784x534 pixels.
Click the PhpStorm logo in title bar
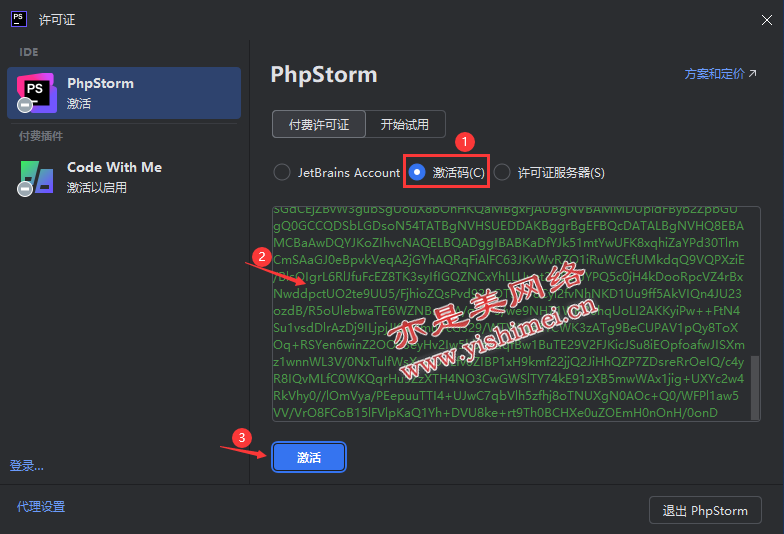pyautogui.click(x=19, y=19)
